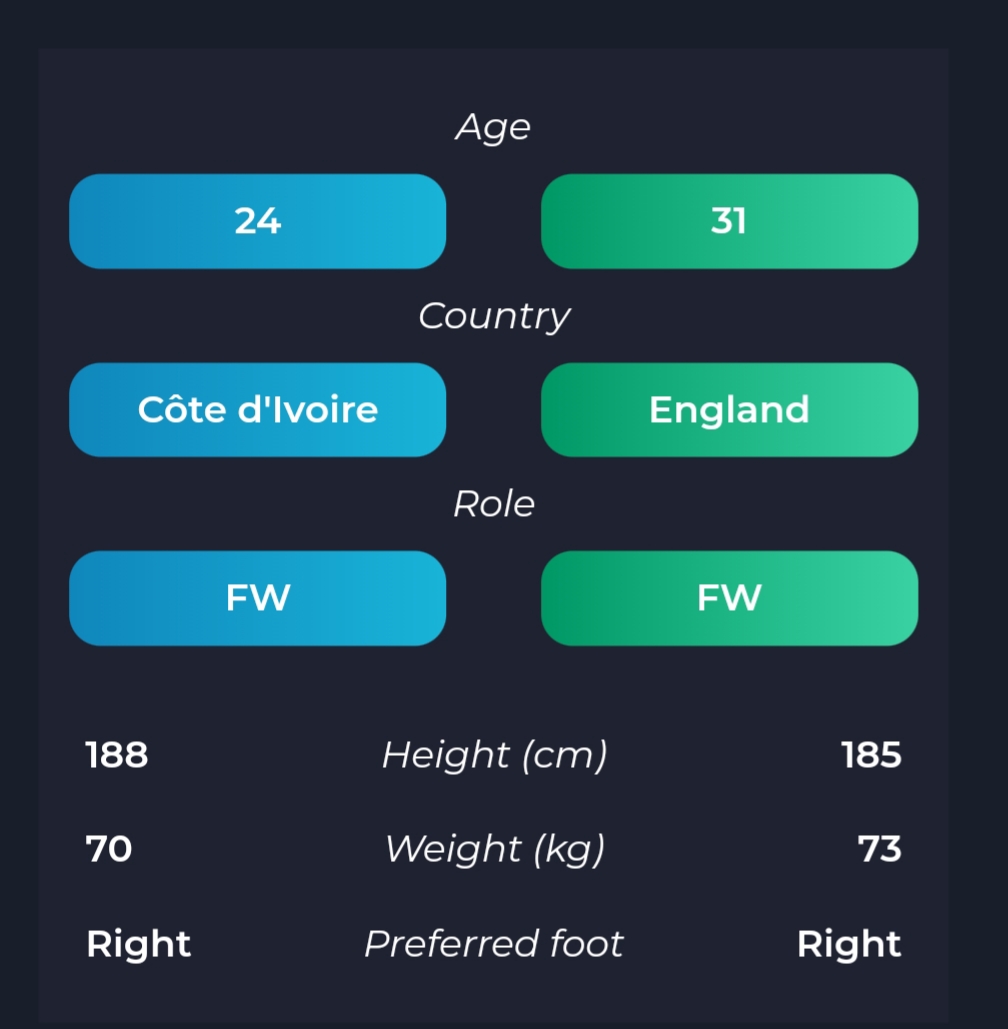
Task: Select the Weight (kg) row label
Action: pos(495,849)
